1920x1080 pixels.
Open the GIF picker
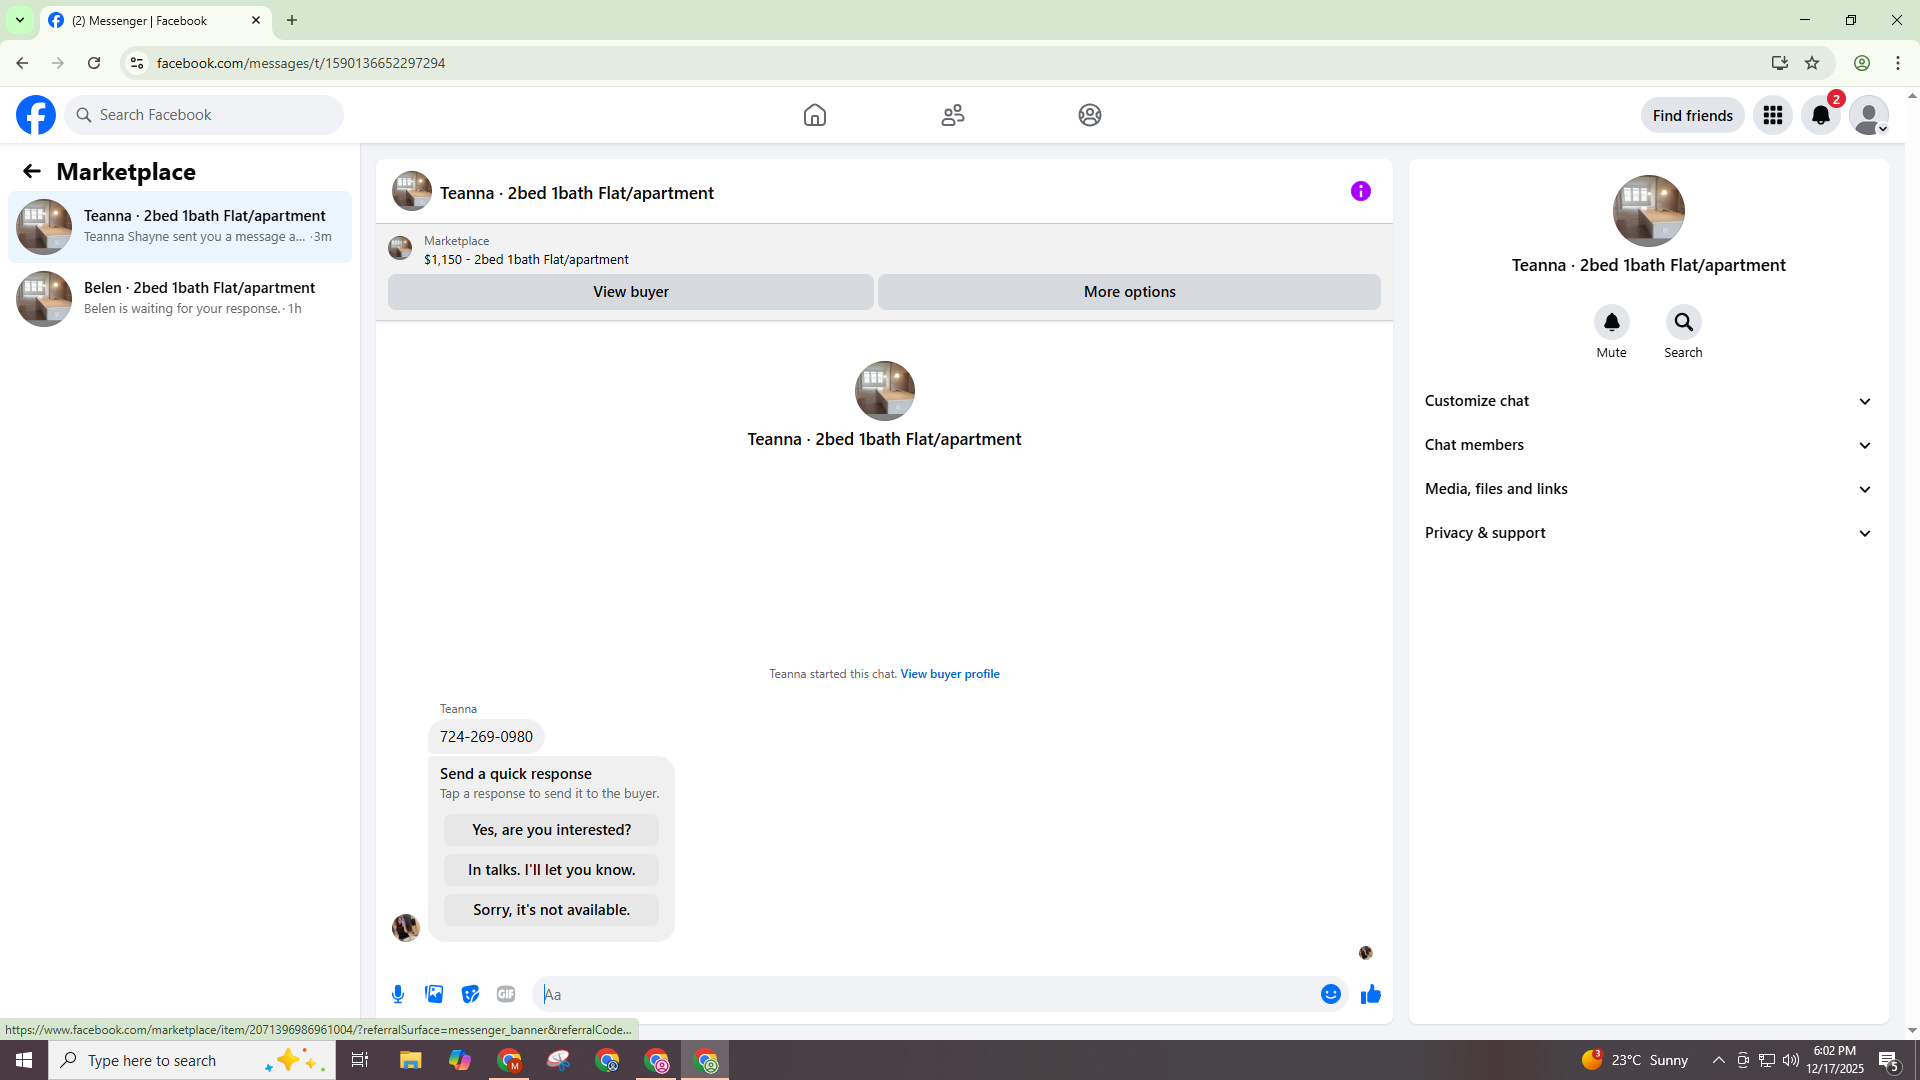pyautogui.click(x=506, y=994)
